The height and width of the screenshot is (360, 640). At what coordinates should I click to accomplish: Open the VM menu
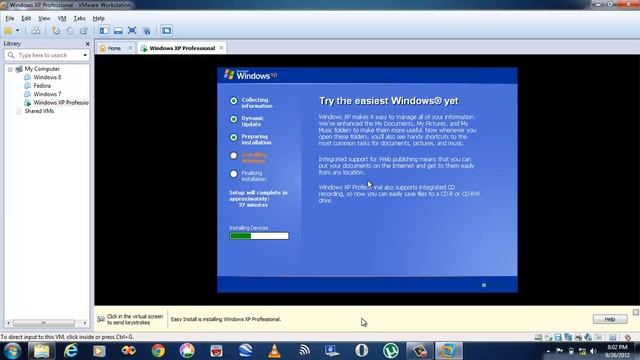[62, 18]
